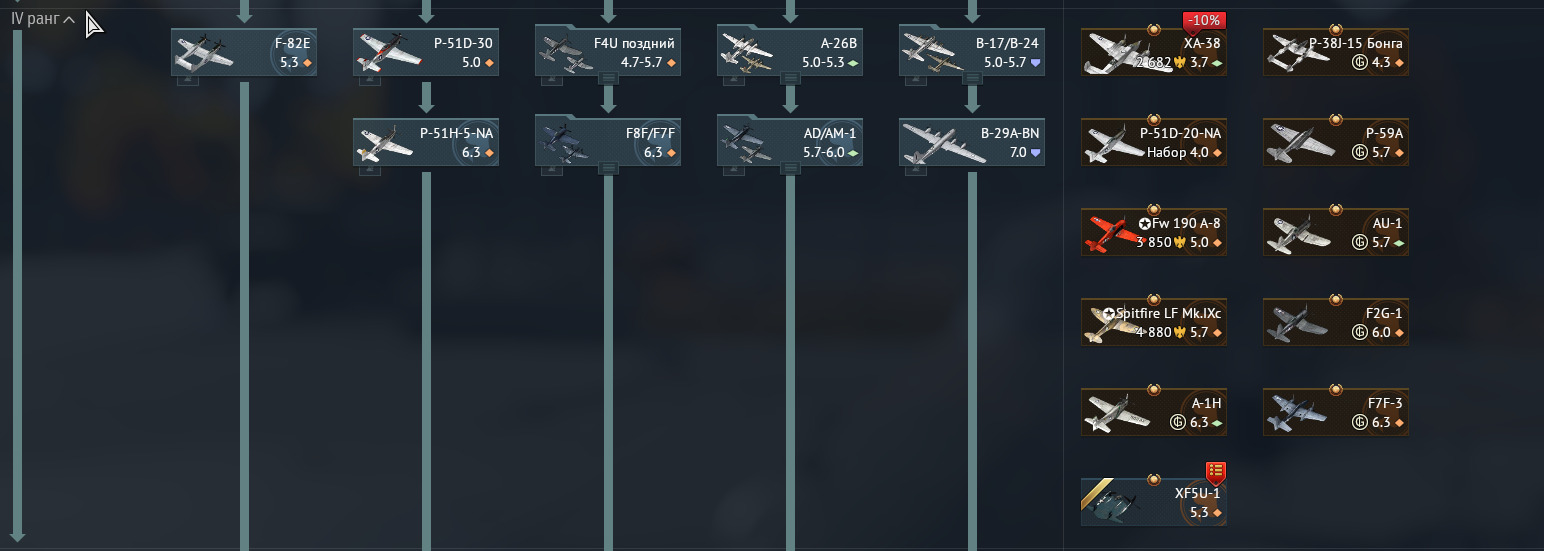Expand the F4U поздний group folder
Image resolution: width=1544 pixels, height=551 pixels.
608,52
